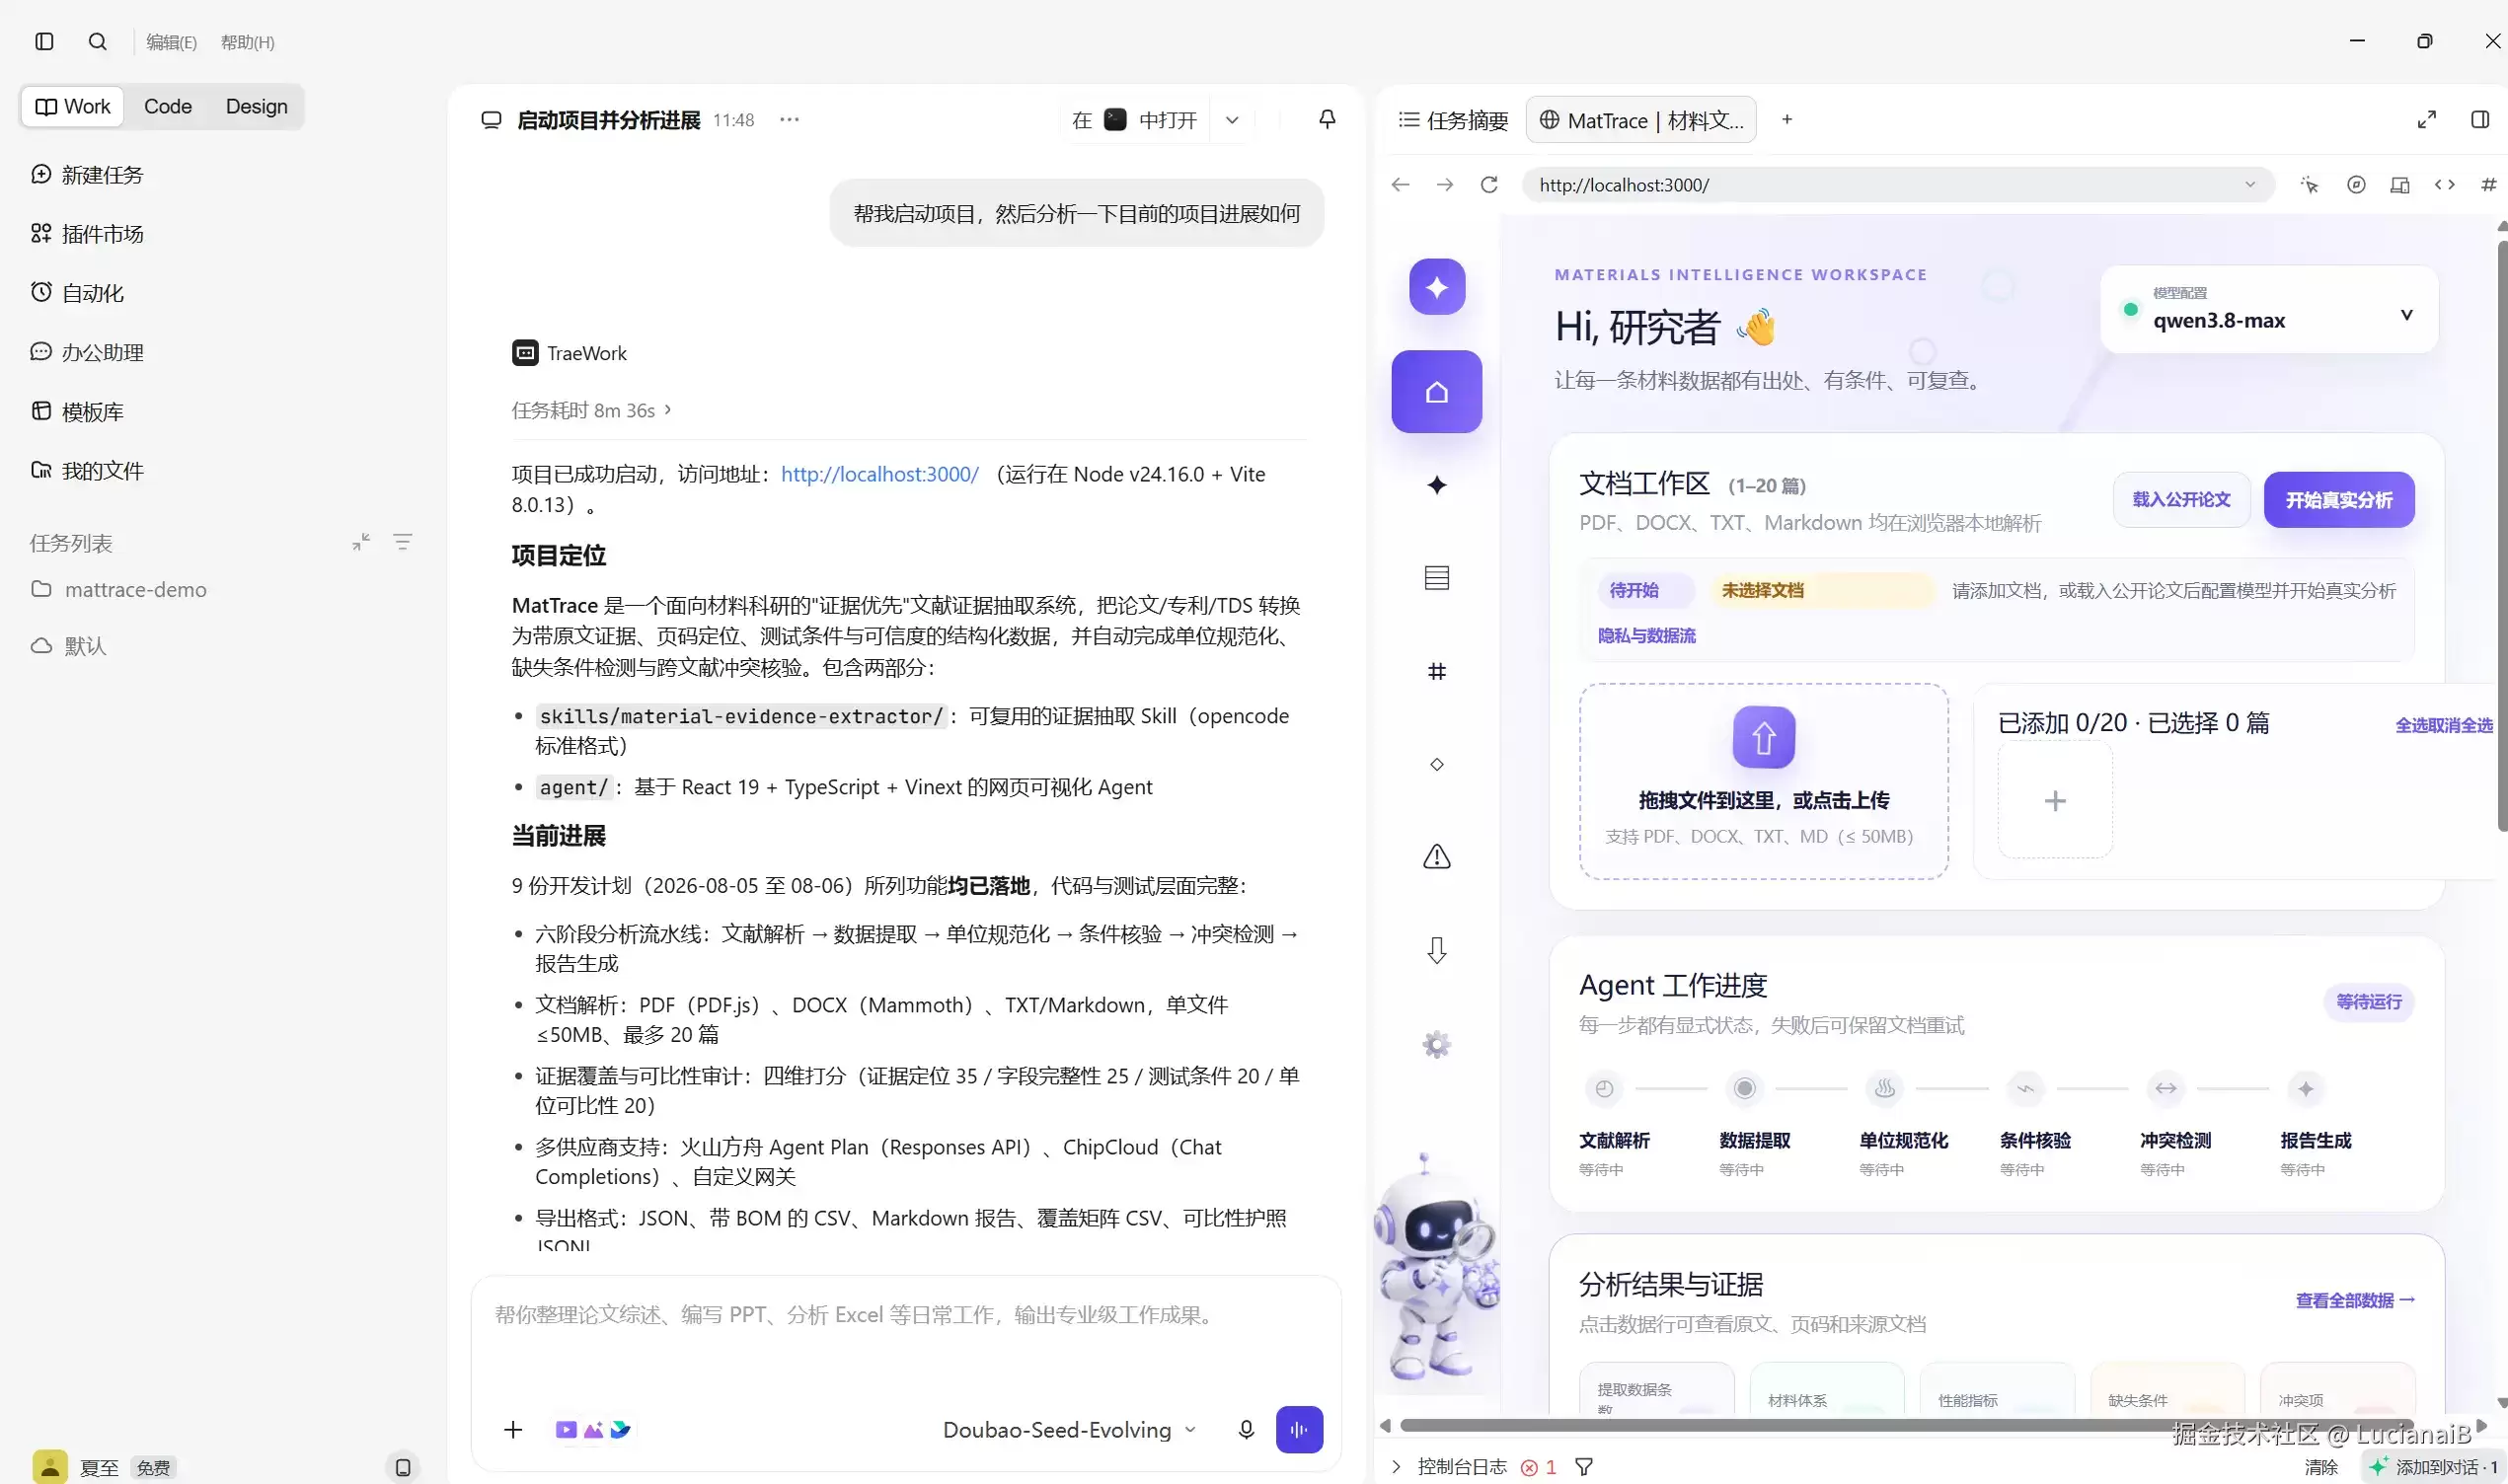This screenshot has width=2508, height=1484.
Task: Expand the open-in dropdown arrow
Action: [1232, 120]
